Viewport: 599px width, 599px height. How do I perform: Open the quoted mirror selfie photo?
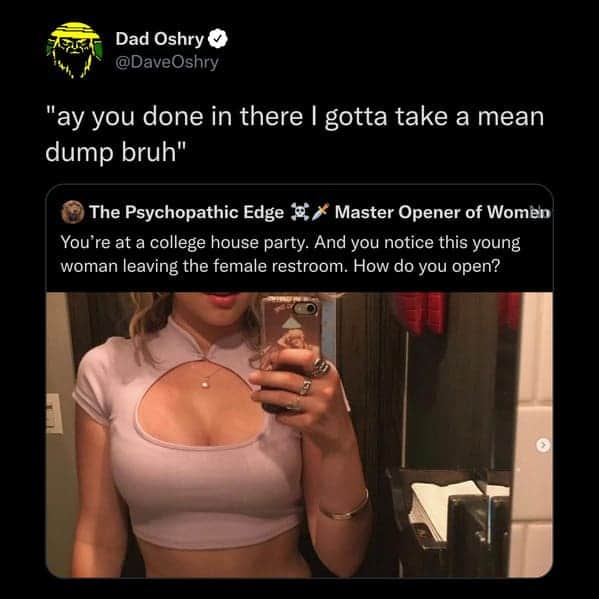click(299, 435)
